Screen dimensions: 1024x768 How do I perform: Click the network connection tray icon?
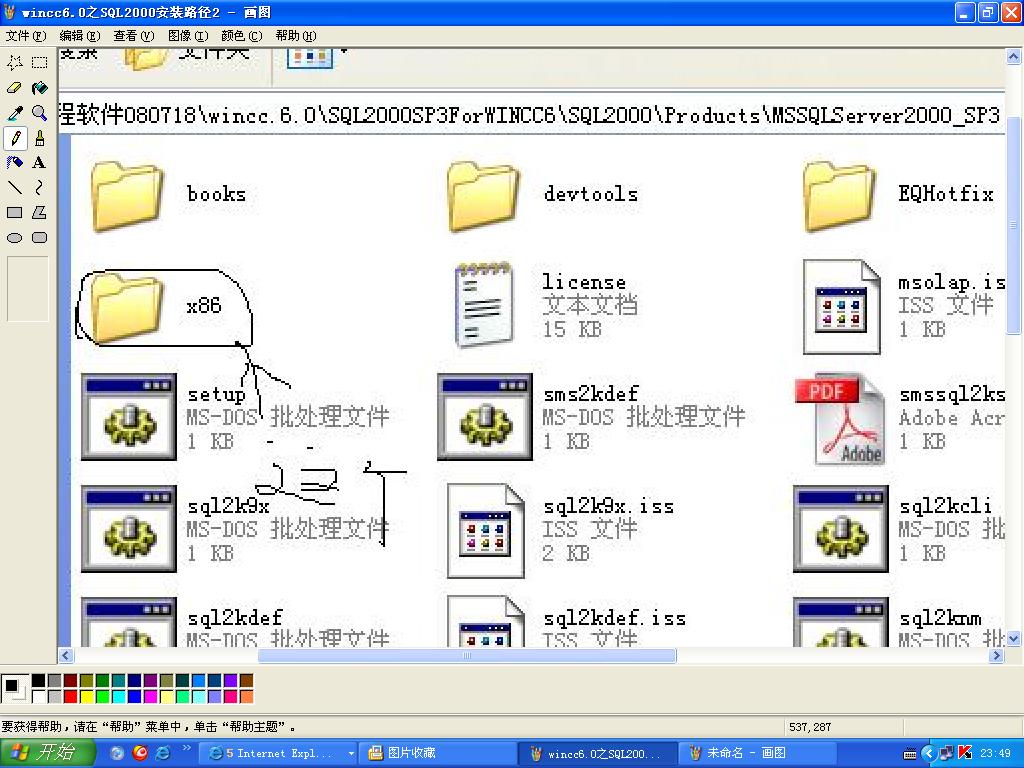coord(946,754)
